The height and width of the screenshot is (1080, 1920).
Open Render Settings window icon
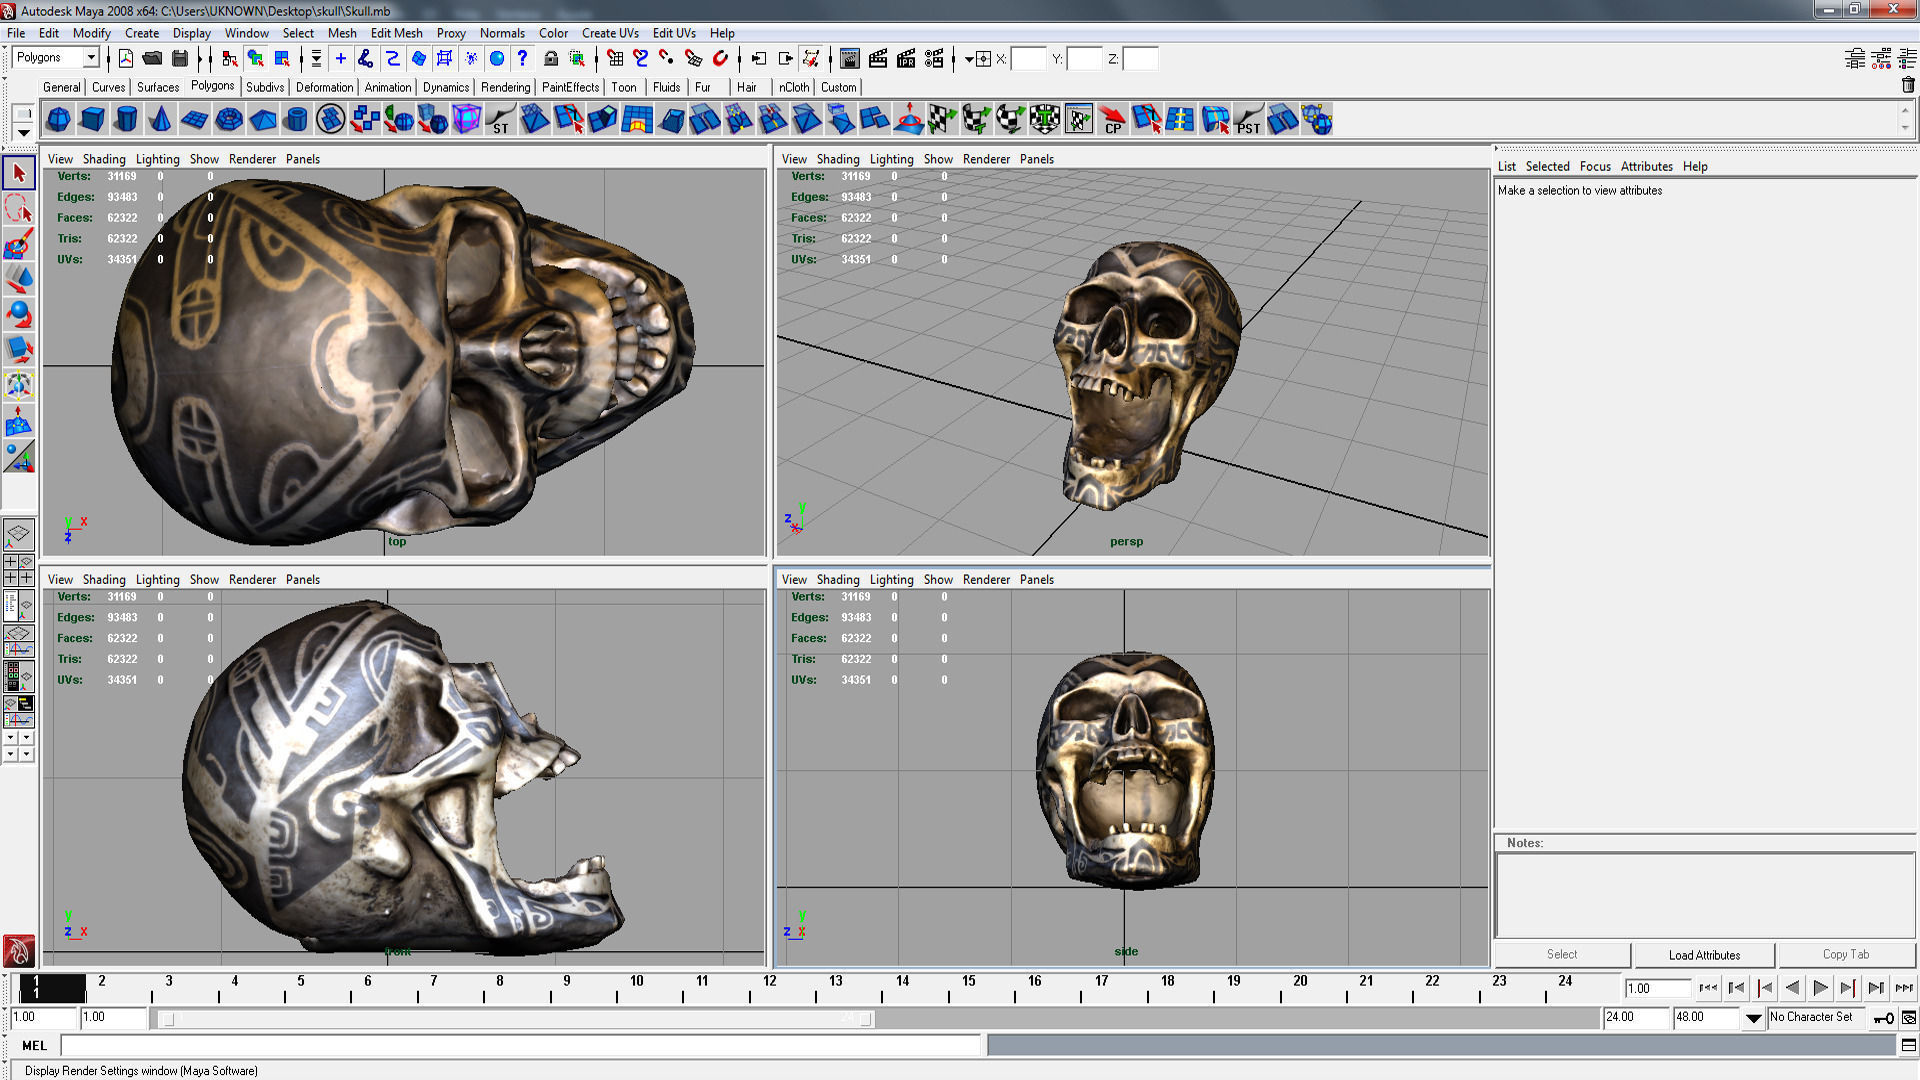coord(934,59)
